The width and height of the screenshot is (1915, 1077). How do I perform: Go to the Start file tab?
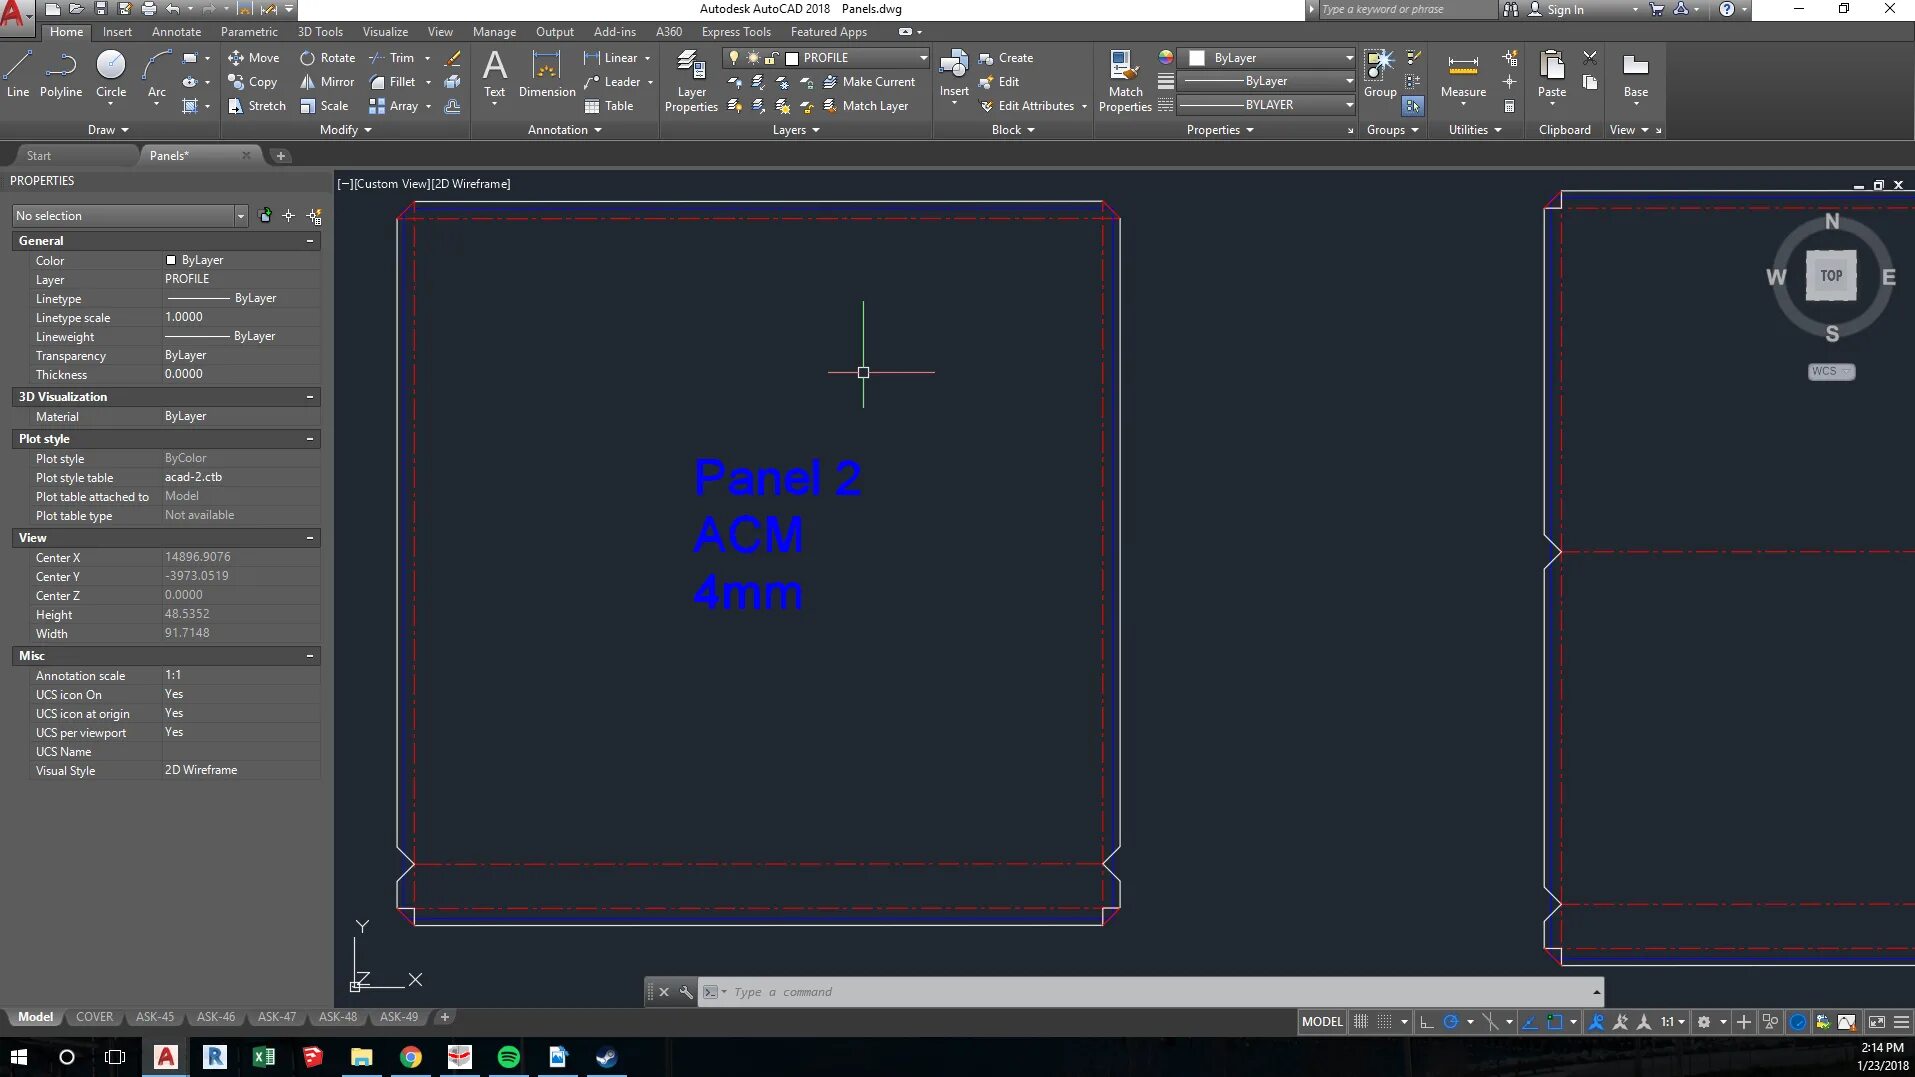tap(39, 156)
